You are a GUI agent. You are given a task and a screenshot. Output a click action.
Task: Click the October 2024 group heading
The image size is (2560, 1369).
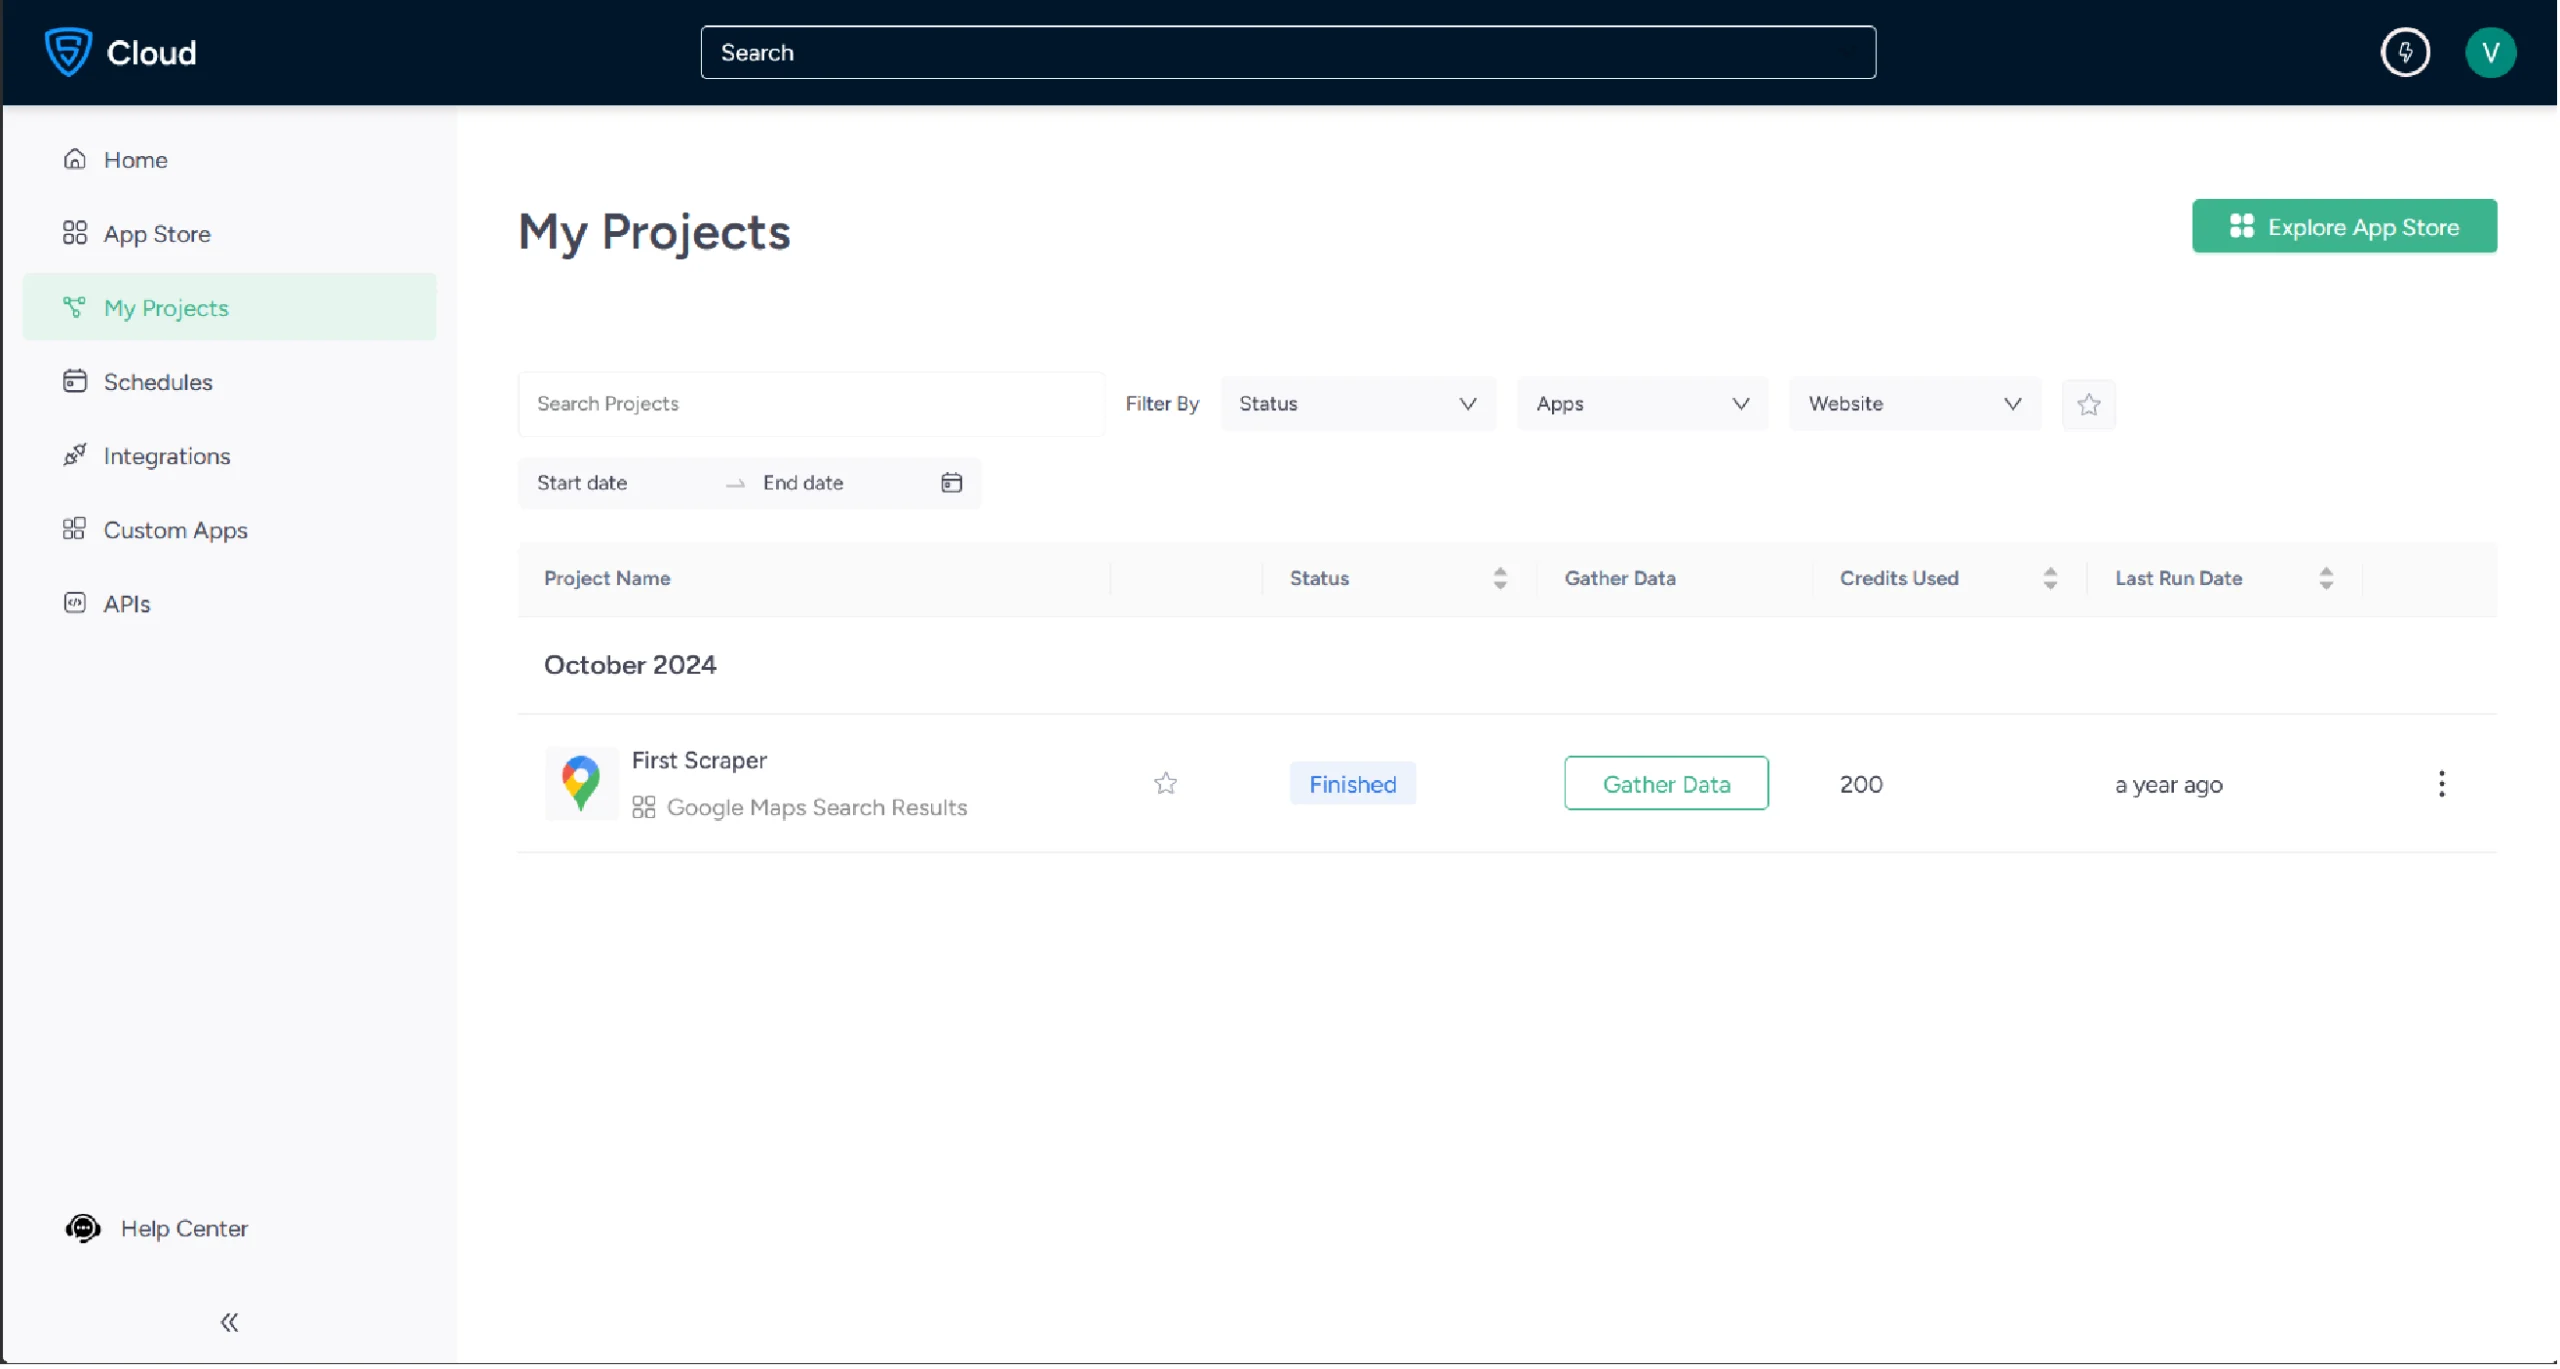pyautogui.click(x=630, y=665)
